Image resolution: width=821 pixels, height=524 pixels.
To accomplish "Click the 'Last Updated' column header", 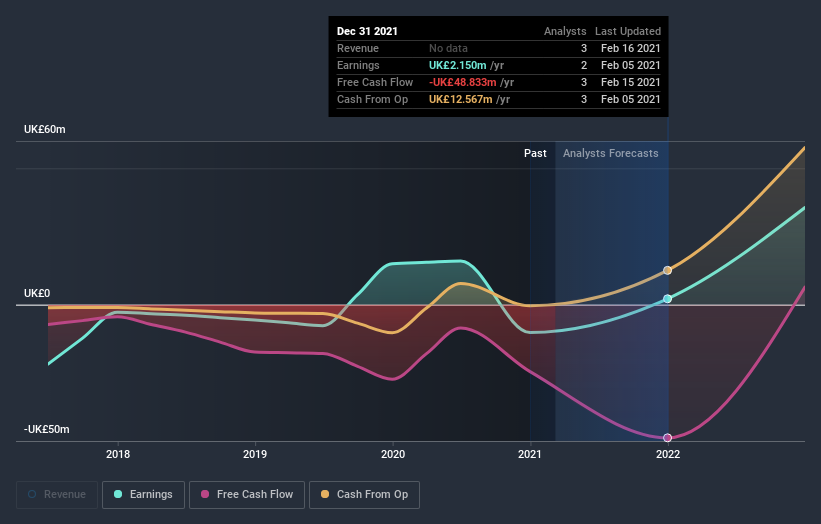I will pyautogui.click(x=628, y=31).
